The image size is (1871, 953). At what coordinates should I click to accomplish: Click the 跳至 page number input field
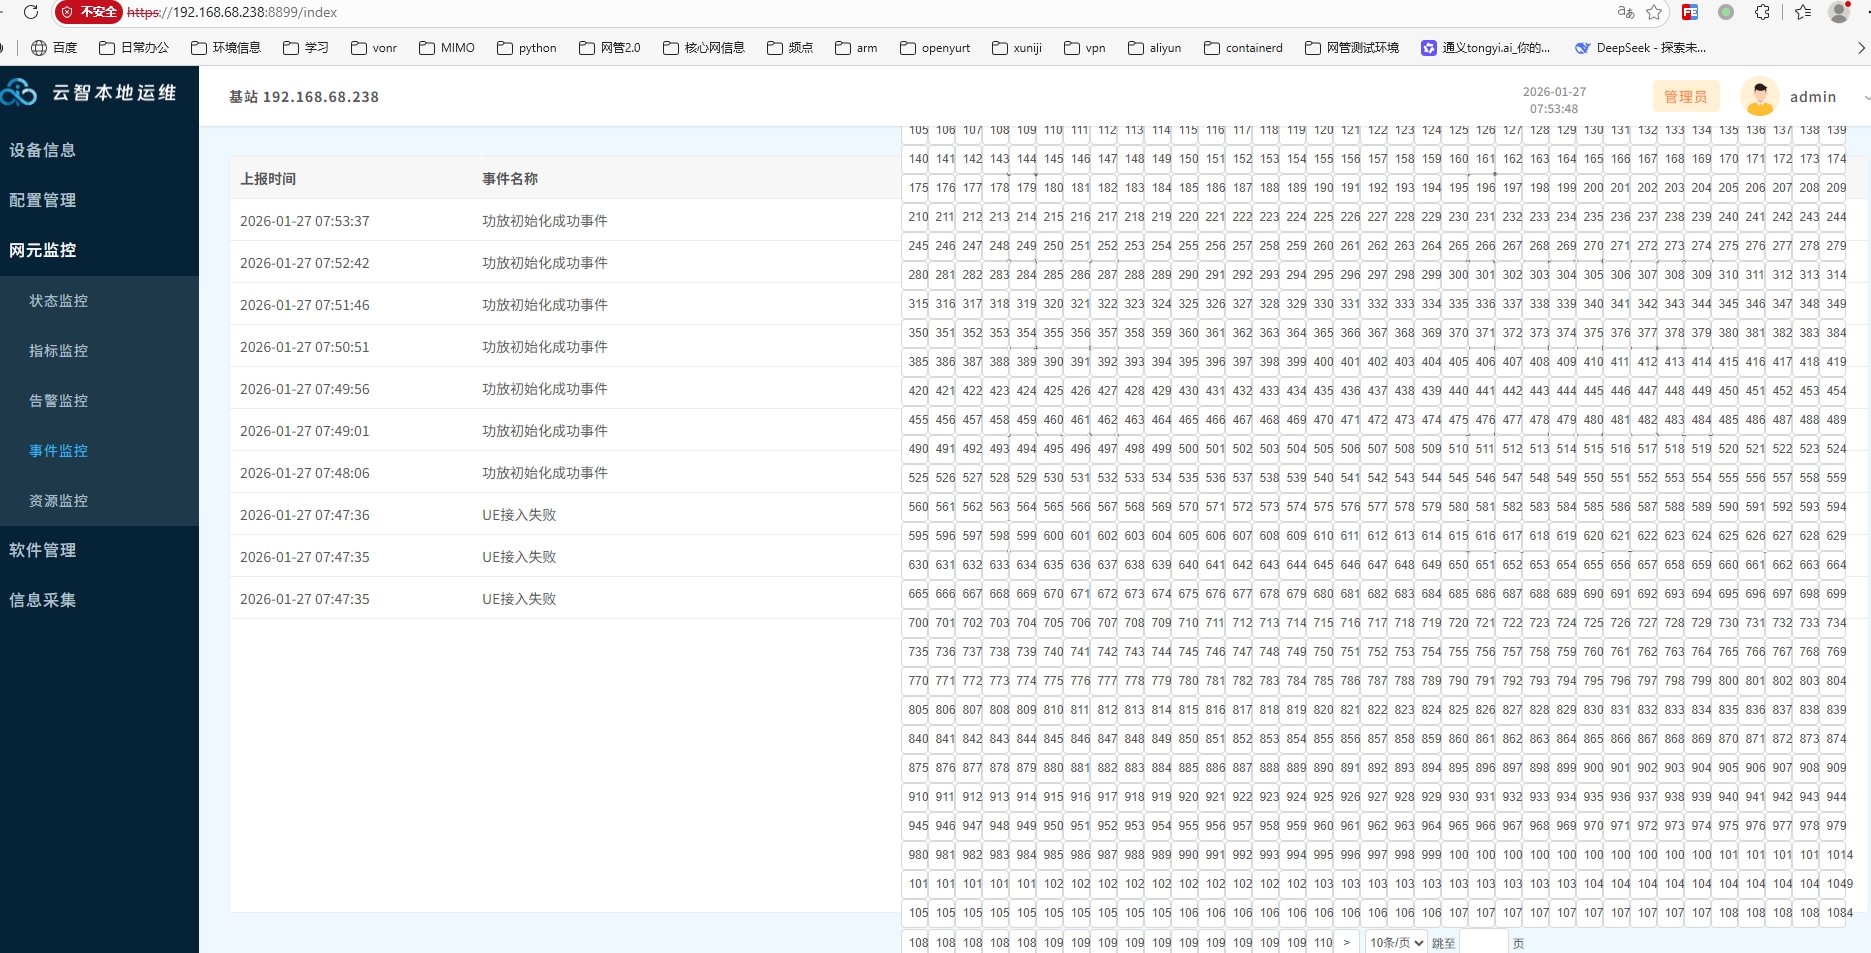tap(1483, 943)
